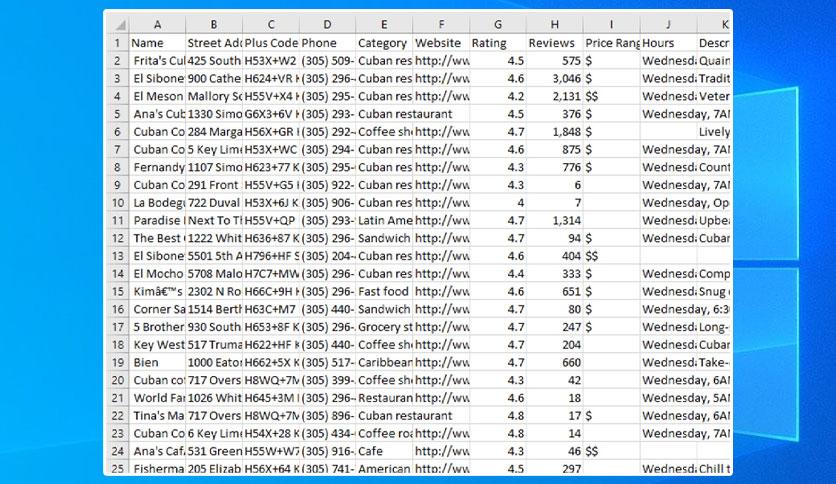Image resolution: width=836 pixels, height=484 pixels.
Task: Click the Grocery store category cell
Action: pyautogui.click(x=384, y=327)
